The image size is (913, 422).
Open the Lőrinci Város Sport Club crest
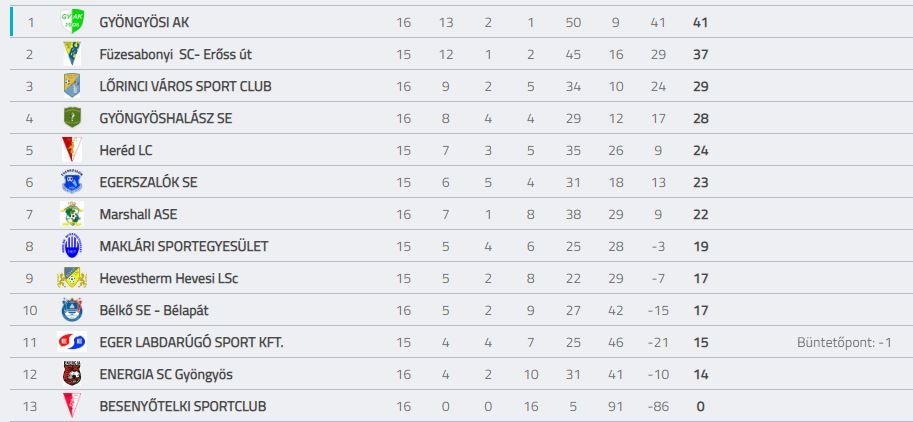tap(72, 86)
